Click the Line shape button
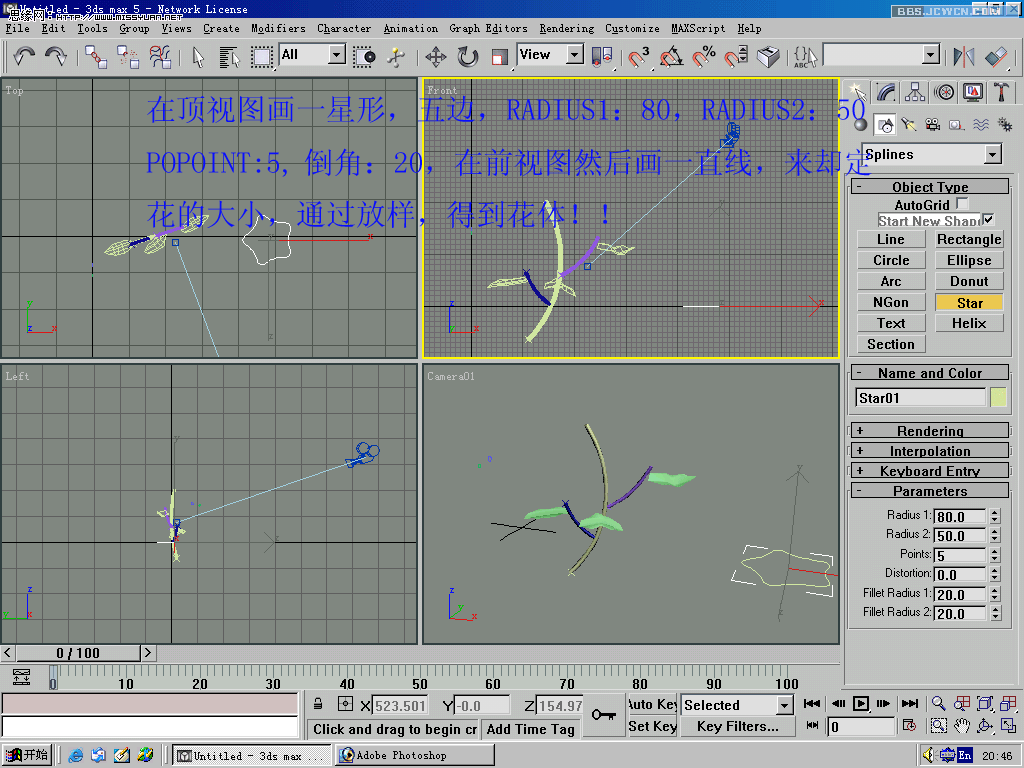Screen dimensions: 1024x768 [891, 240]
